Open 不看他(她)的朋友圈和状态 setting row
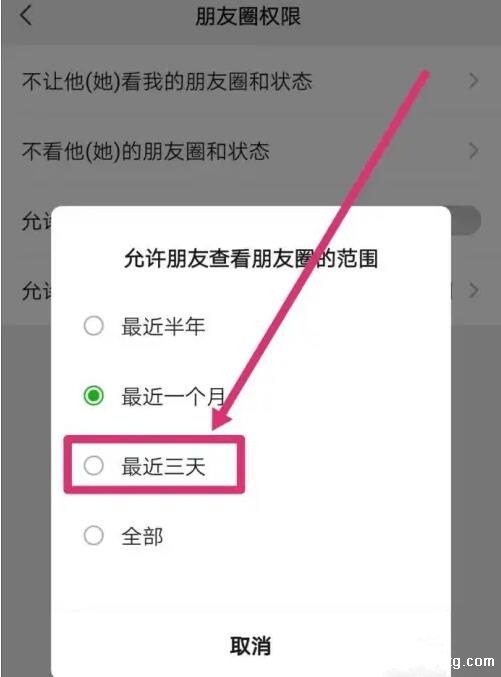Image resolution: width=501 pixels, height=677 pixels. pos(250,151)
